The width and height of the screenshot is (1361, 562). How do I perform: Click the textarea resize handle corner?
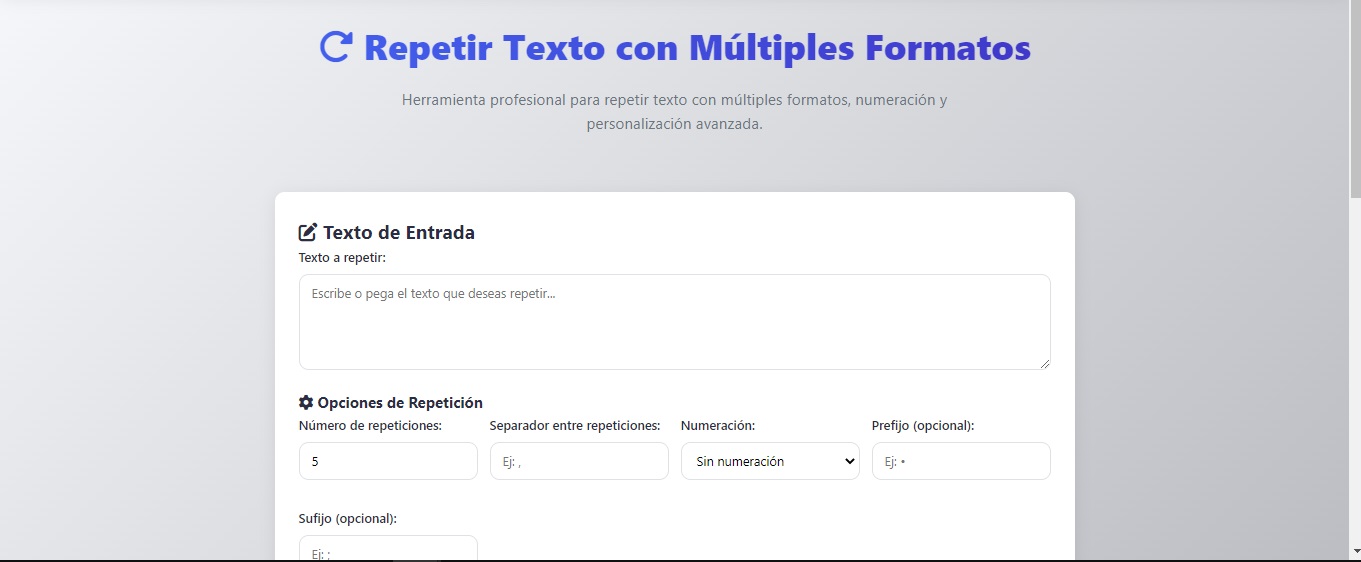coord(1044,363)
